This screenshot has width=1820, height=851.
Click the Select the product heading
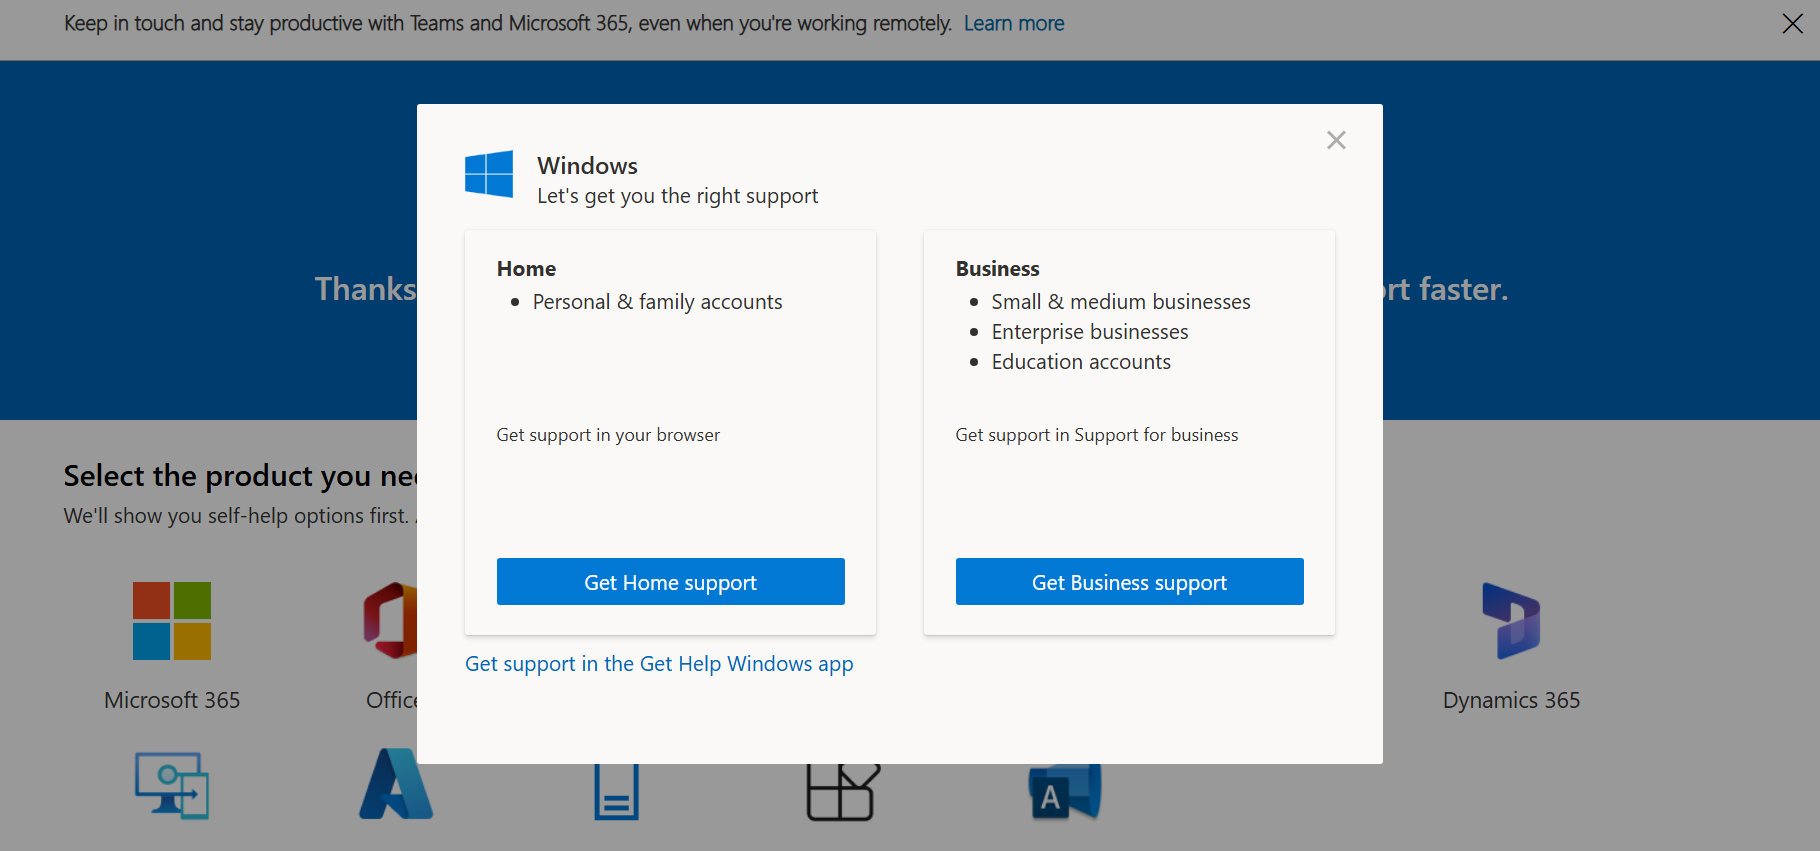coord(240,476)
